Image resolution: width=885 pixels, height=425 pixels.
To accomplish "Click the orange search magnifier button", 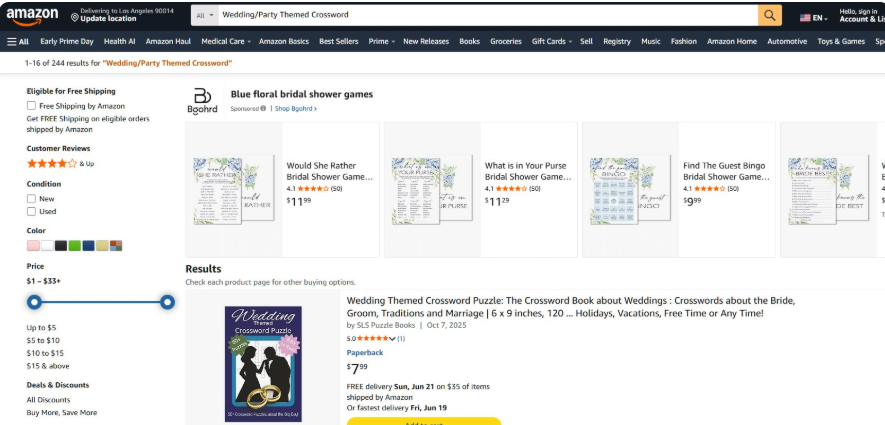I will [x=770, y=15].
